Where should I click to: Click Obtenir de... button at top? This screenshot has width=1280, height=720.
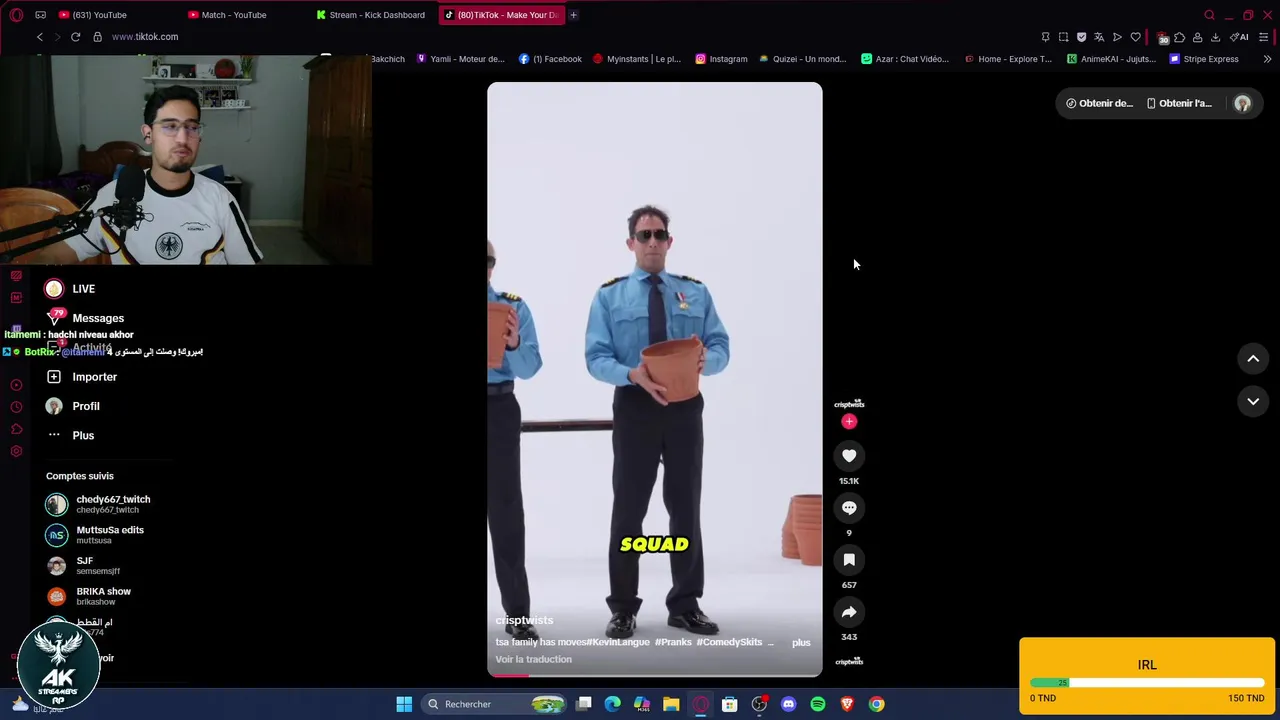(1099, 103)
